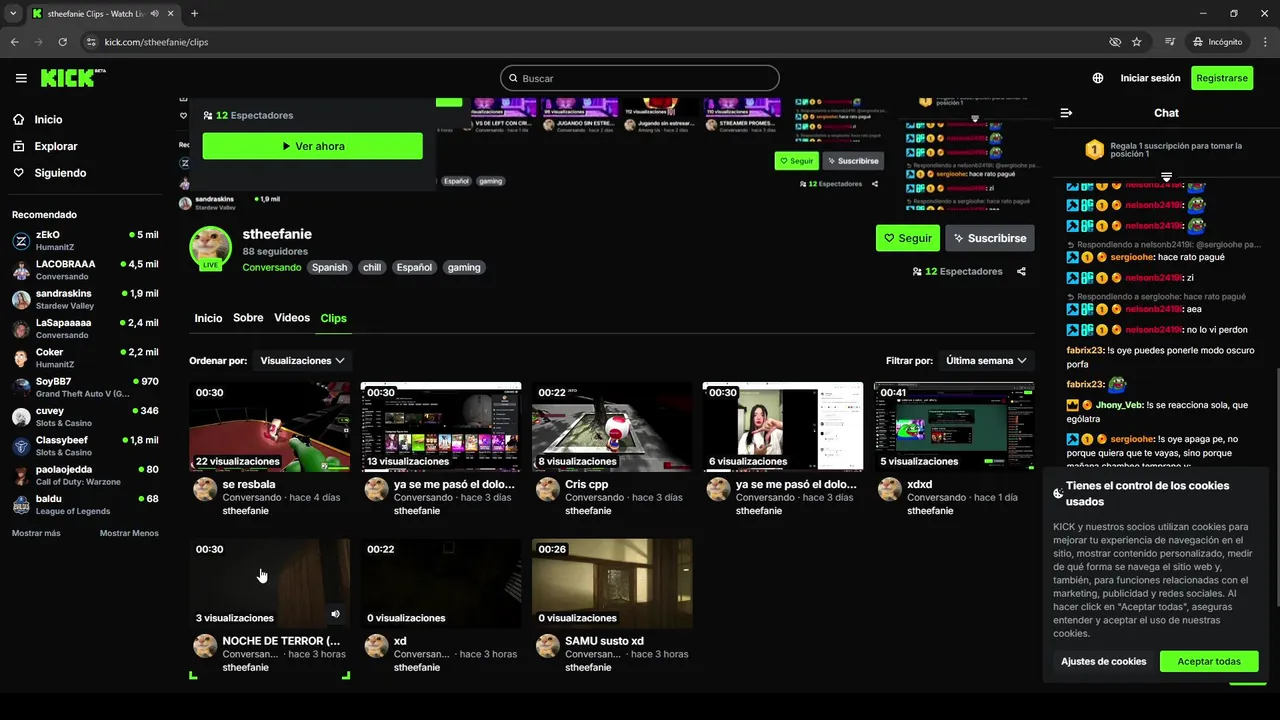Switch to the Inicio channel tab

(x=208, y=318)
